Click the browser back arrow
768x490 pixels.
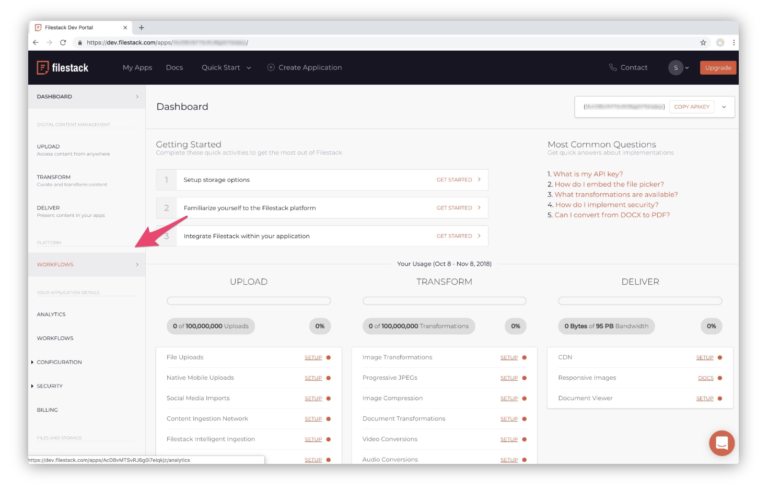point(36,42)
